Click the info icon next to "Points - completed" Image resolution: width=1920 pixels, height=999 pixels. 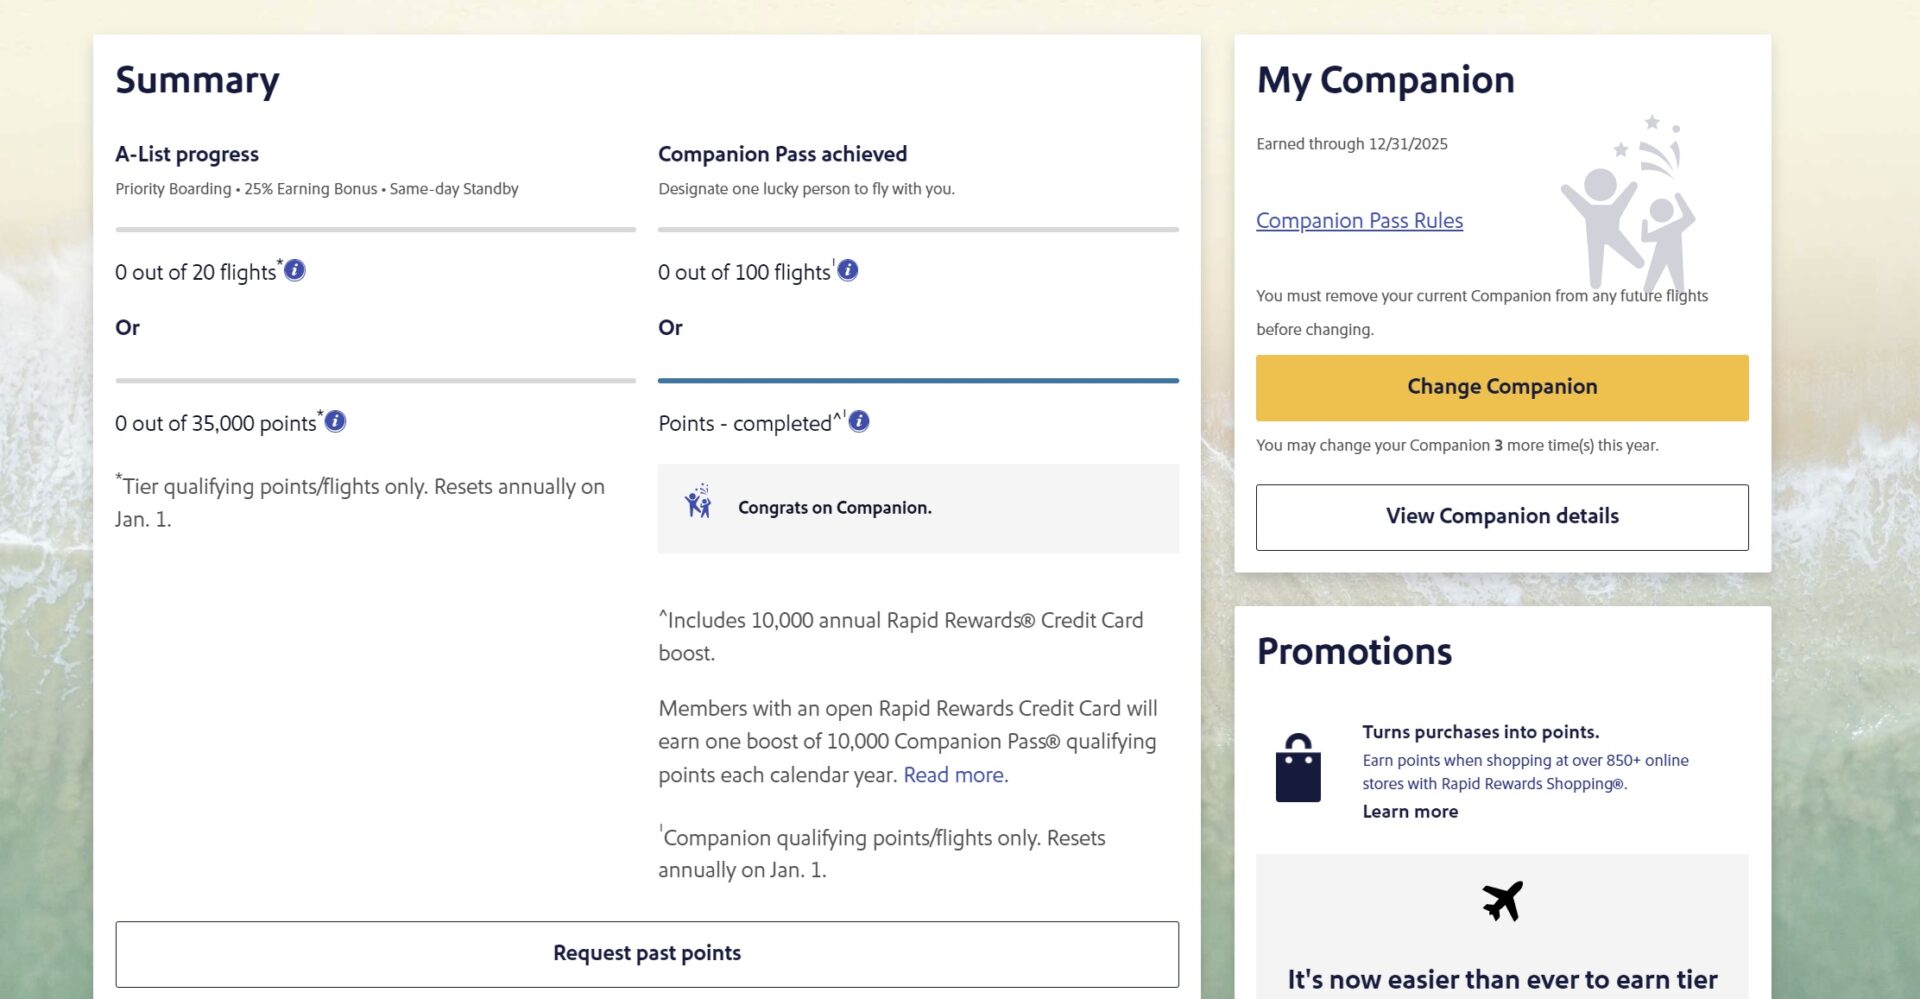point(857,421)
